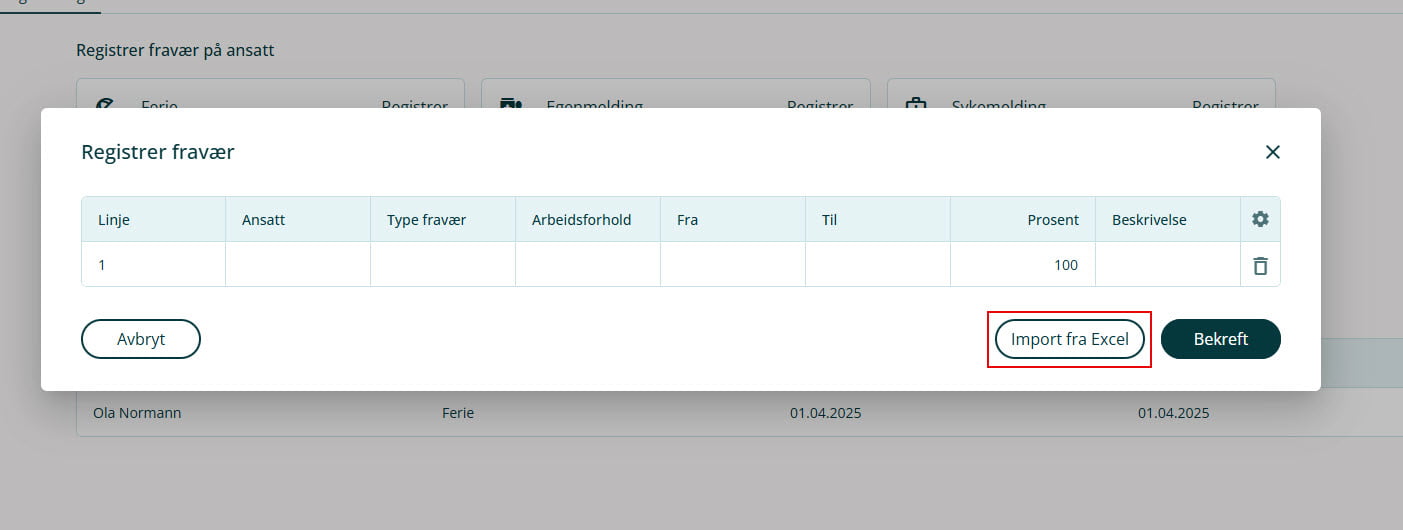
Task: Click the Avbryt button
Action: (141, 339)
